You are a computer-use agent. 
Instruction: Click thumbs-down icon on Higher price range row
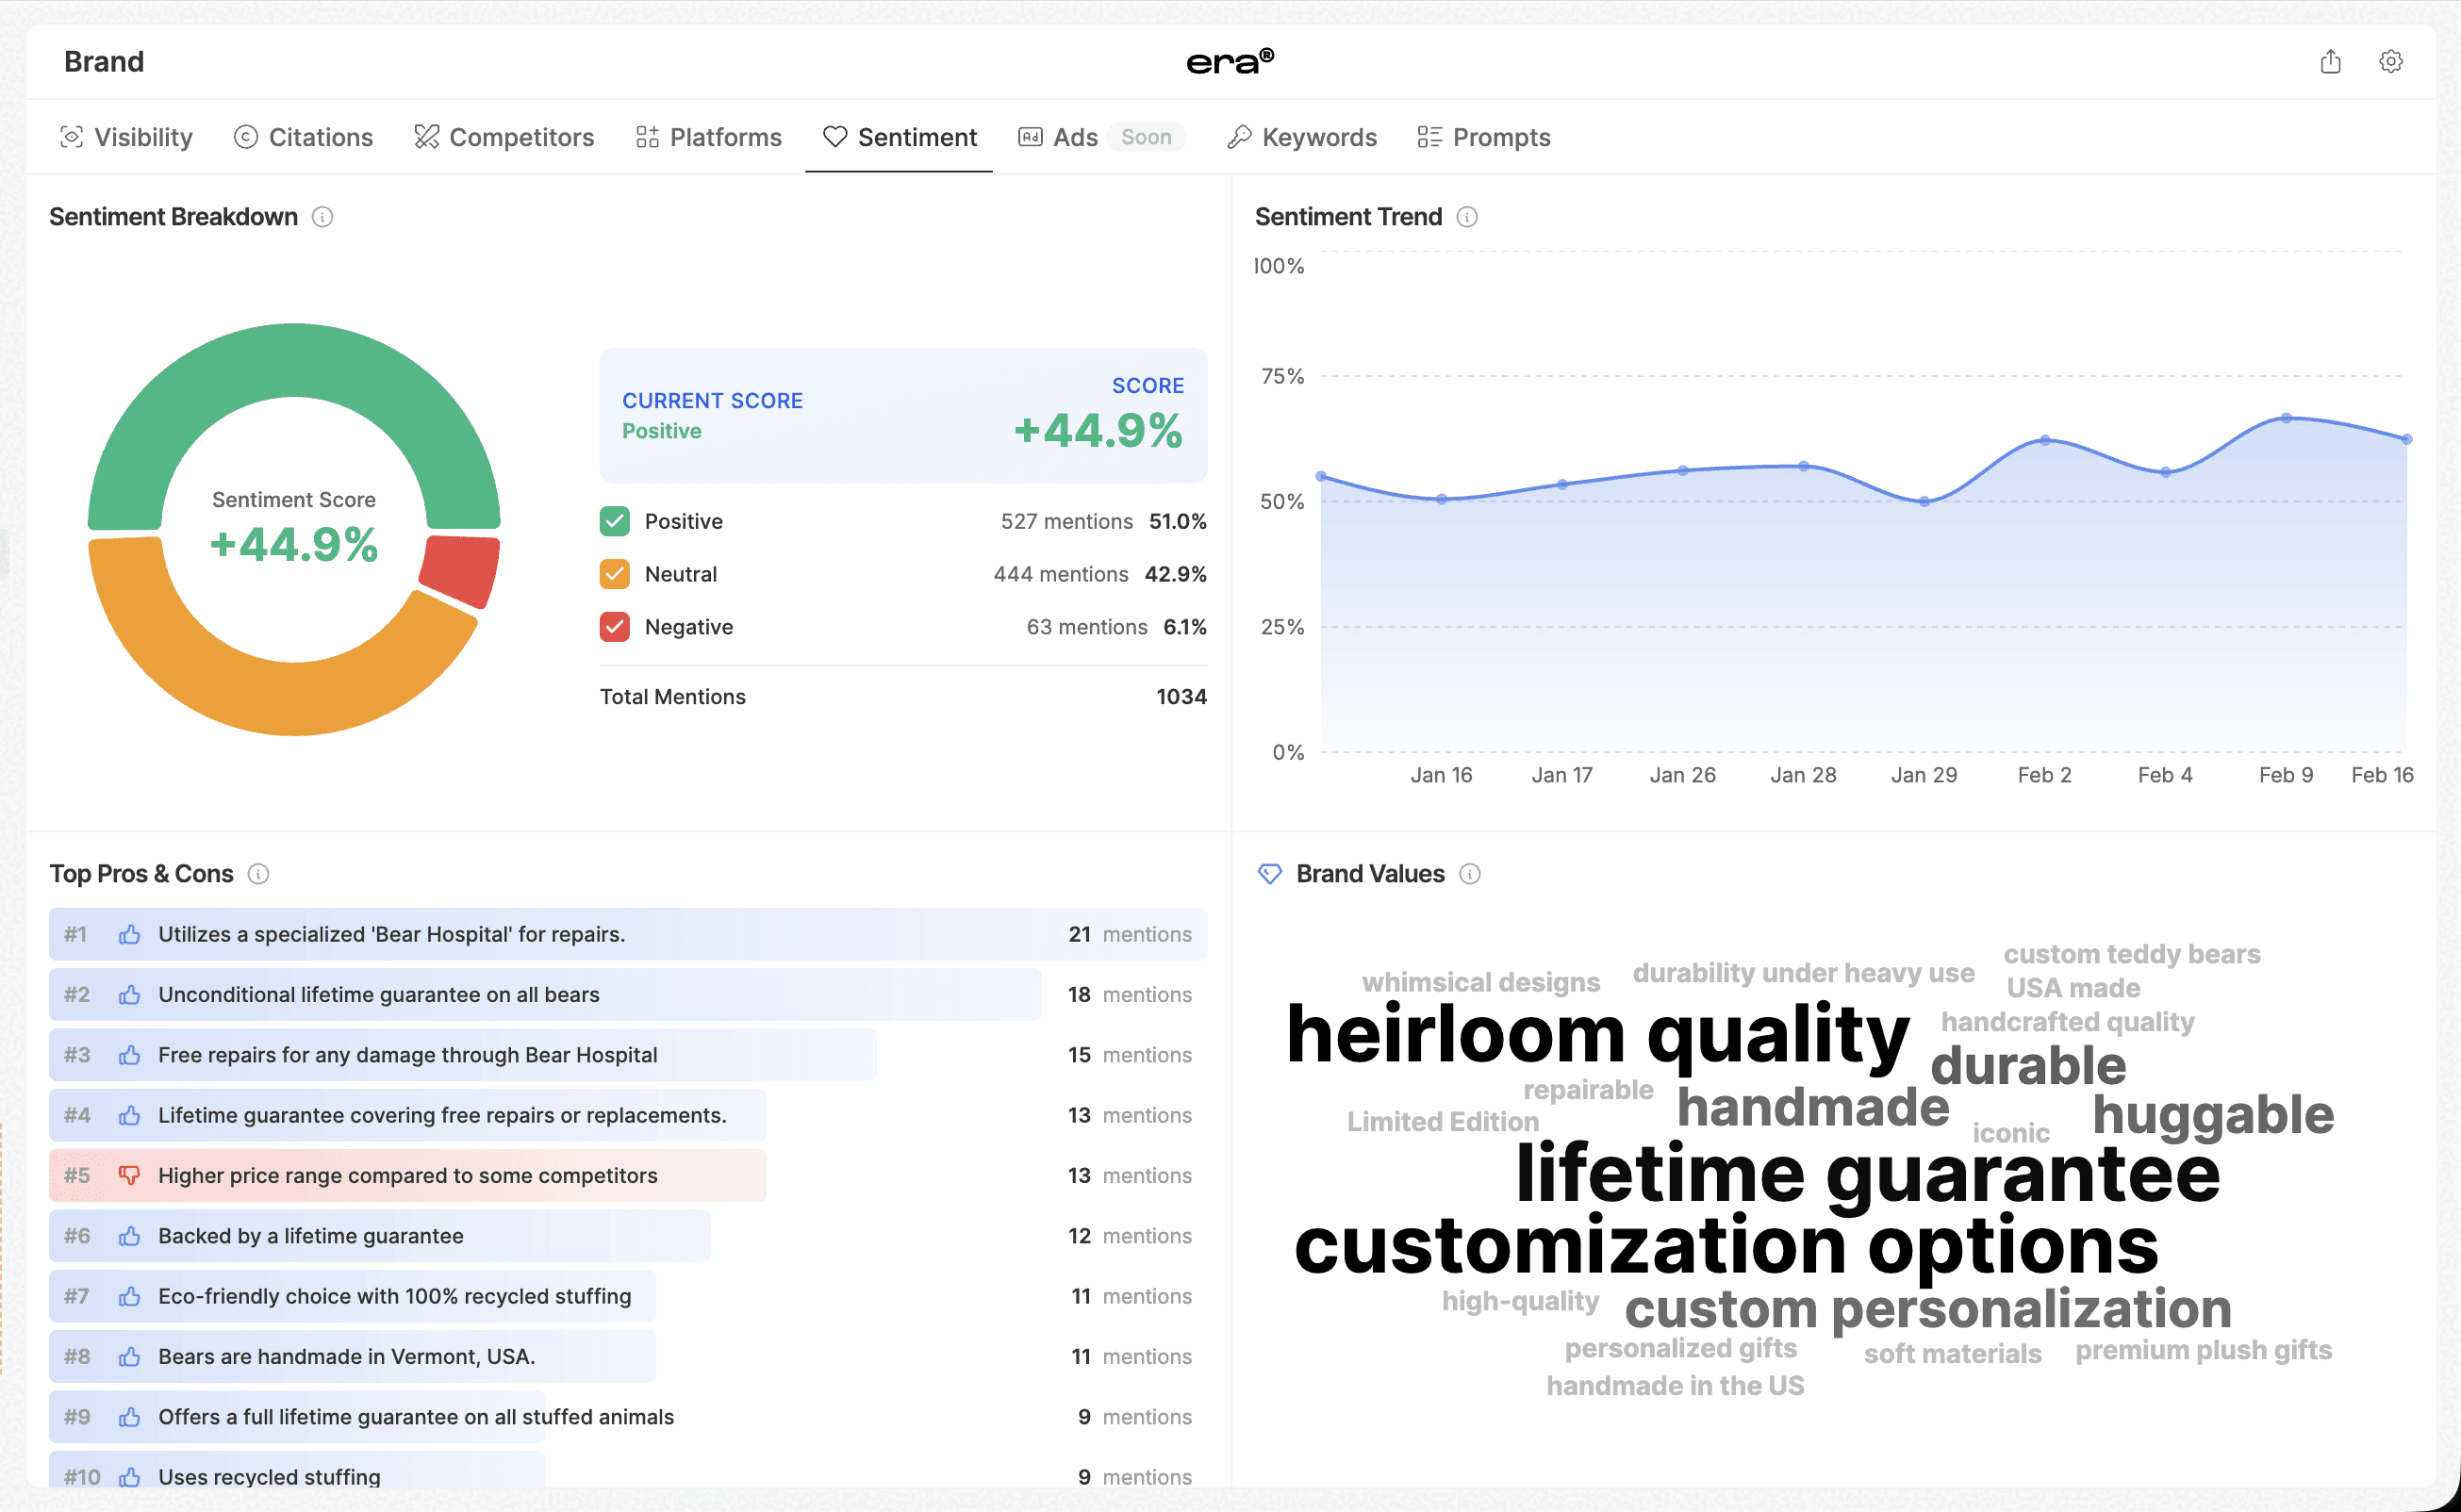pyautogui.click(x=129, y=1175)
